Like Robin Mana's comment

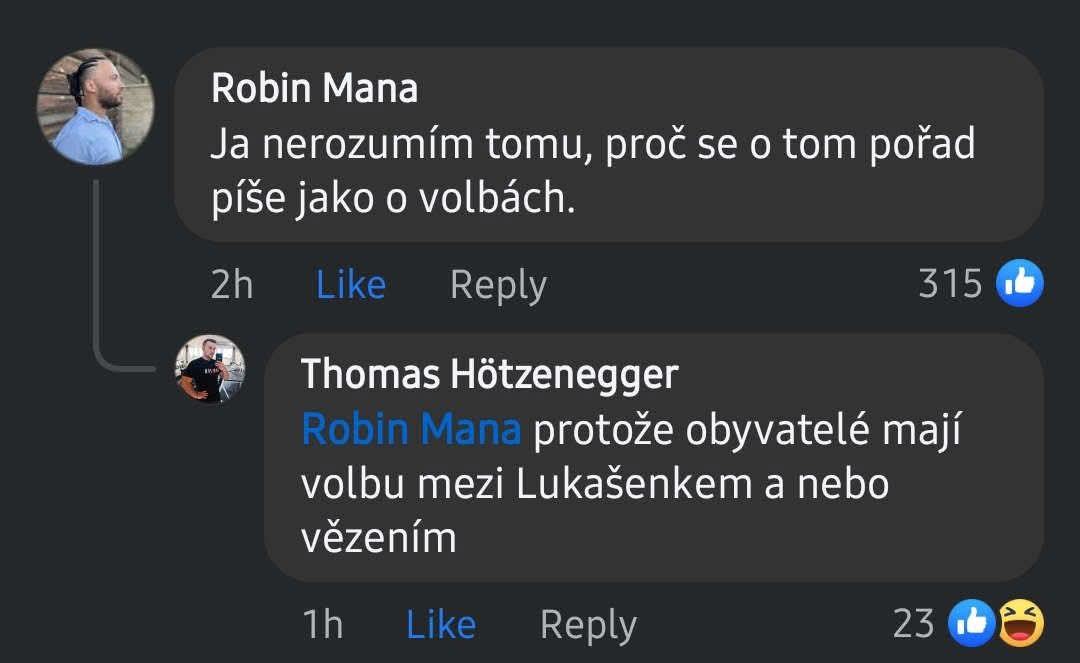[350, 285]
